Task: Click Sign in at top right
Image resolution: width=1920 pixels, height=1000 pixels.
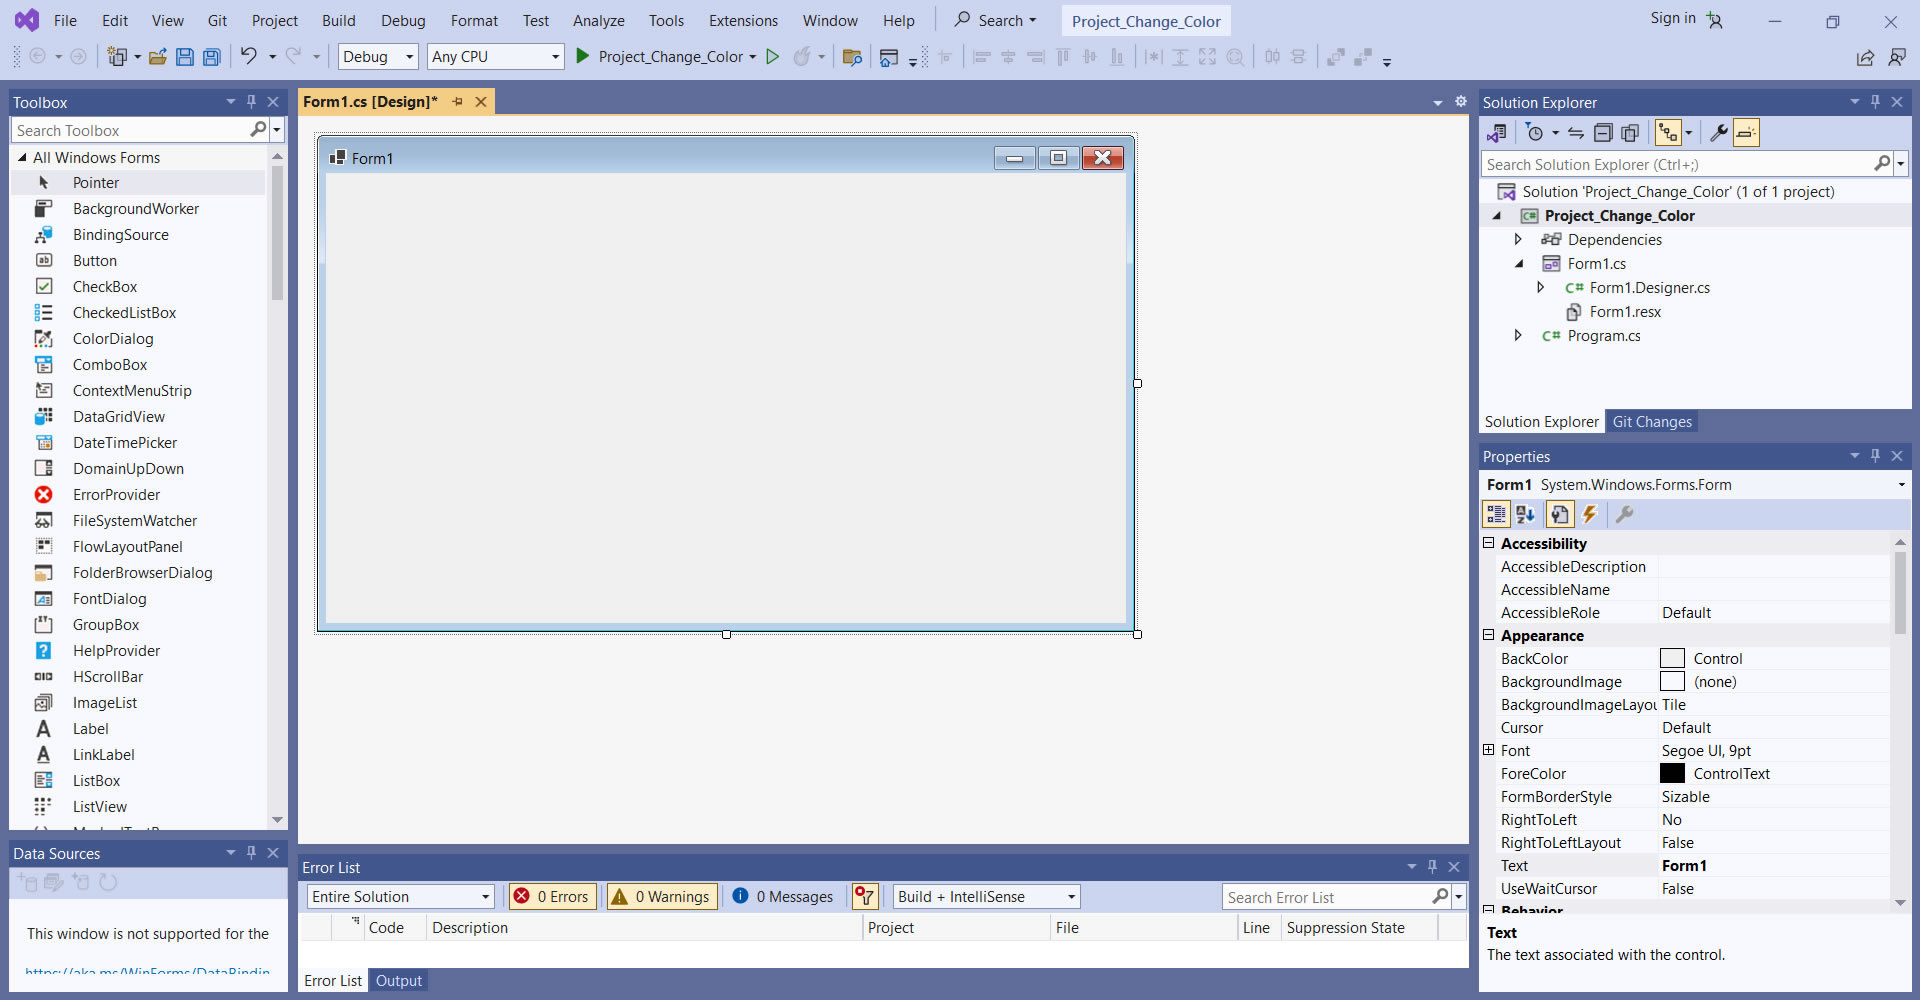Action: (x=1673, y=18)
